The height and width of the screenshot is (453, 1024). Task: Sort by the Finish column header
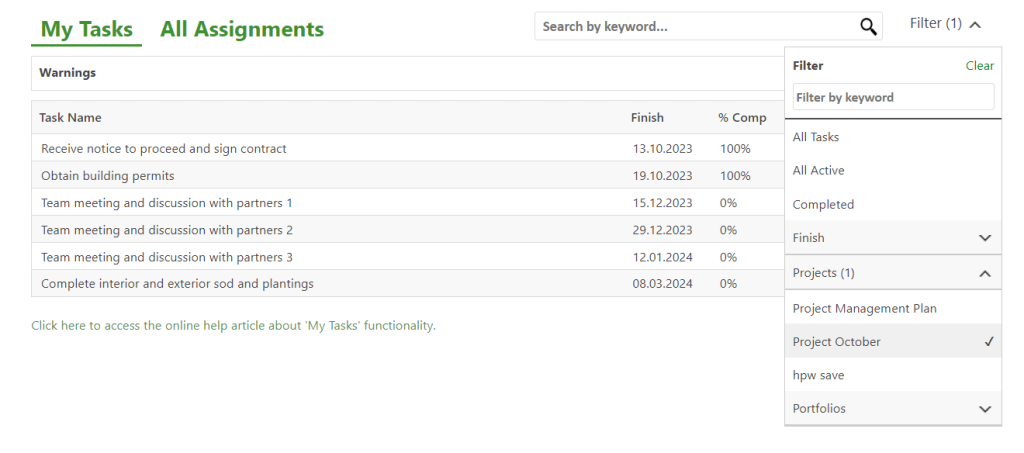click(647, 118)
